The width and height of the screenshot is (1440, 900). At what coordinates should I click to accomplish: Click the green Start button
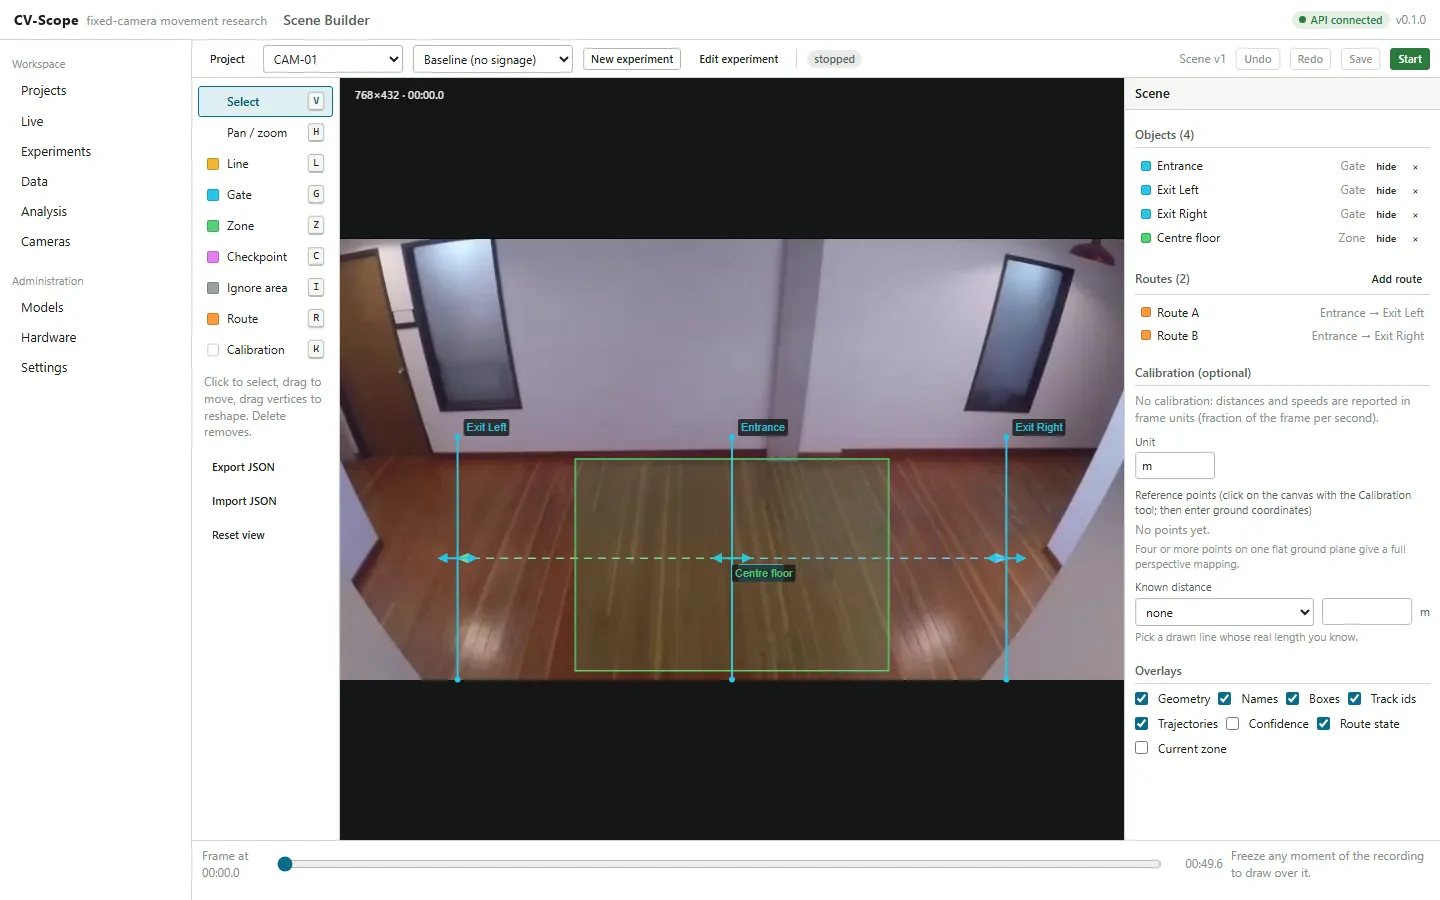(x=1410, y=59)
